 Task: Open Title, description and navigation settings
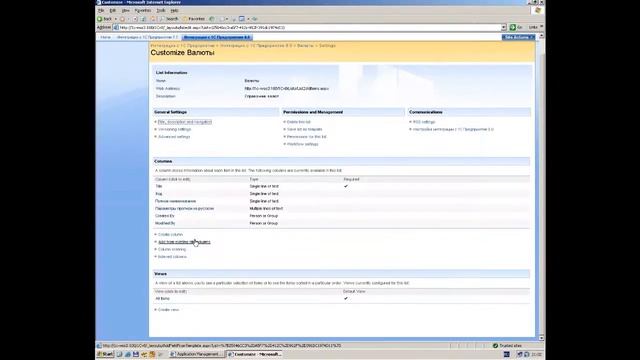tap(184, 122)
